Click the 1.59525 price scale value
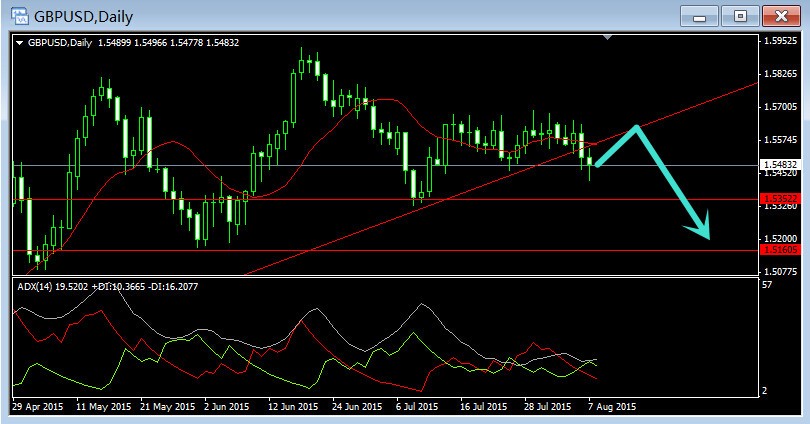The width and height of the screenshot is (810, 424). coord(781,41)
